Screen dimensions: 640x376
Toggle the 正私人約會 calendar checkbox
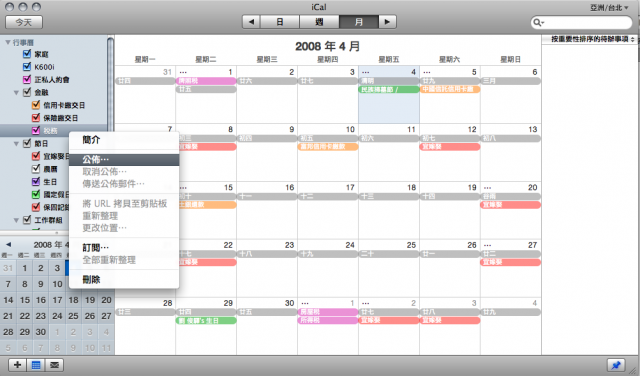click(x=27, y=79)
